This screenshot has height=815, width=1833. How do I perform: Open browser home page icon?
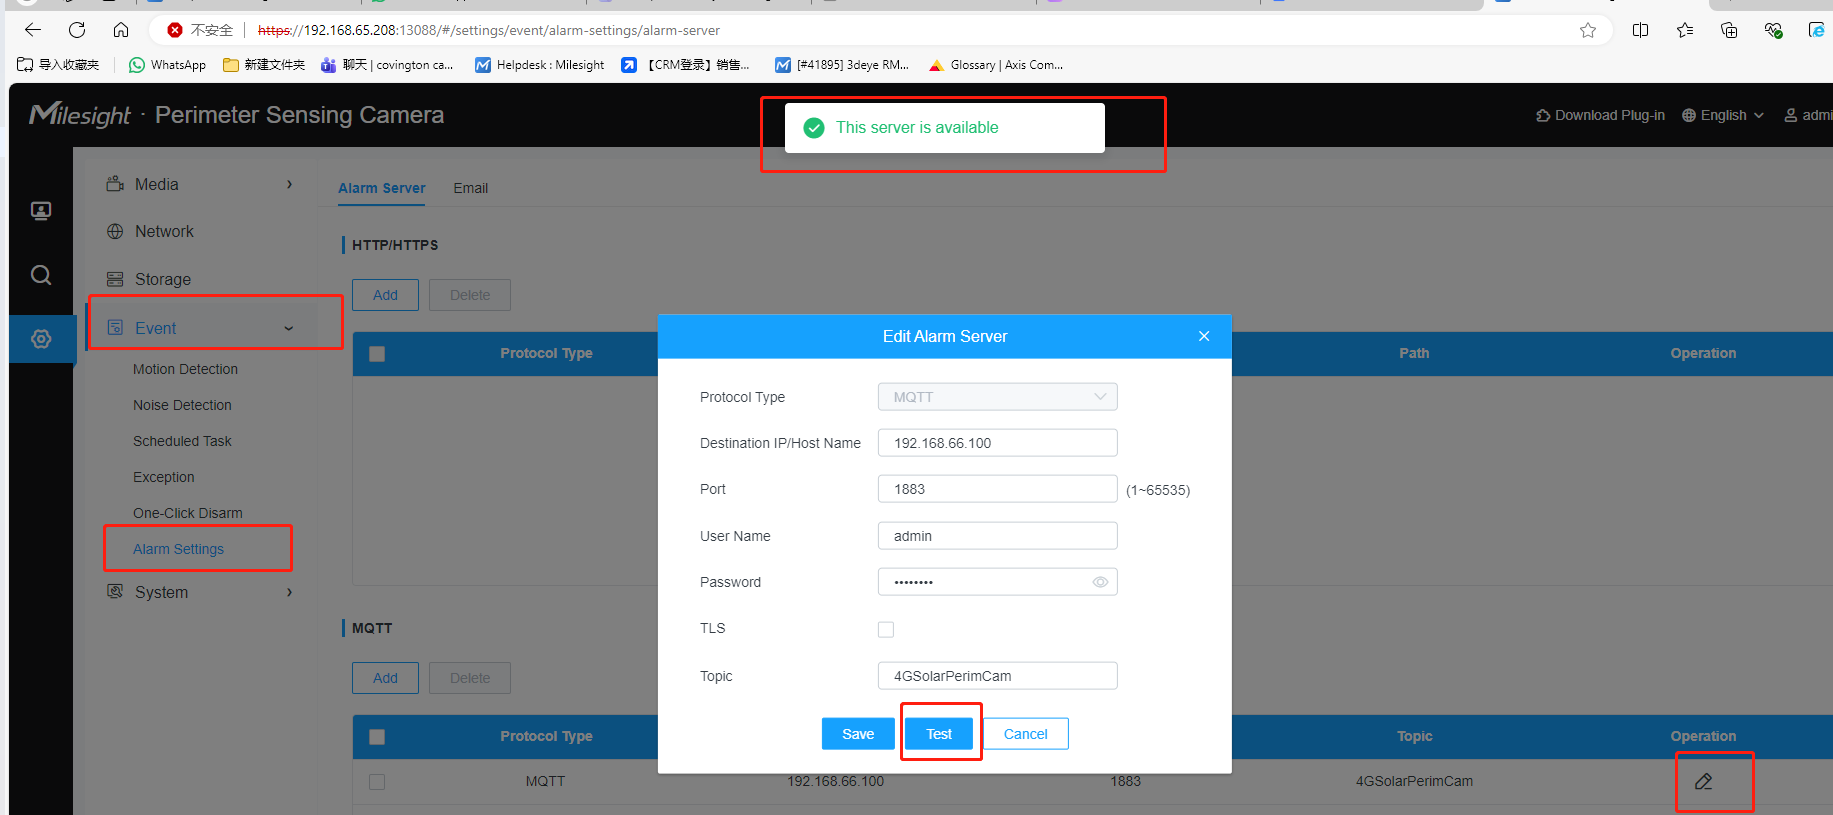[121, 30]
